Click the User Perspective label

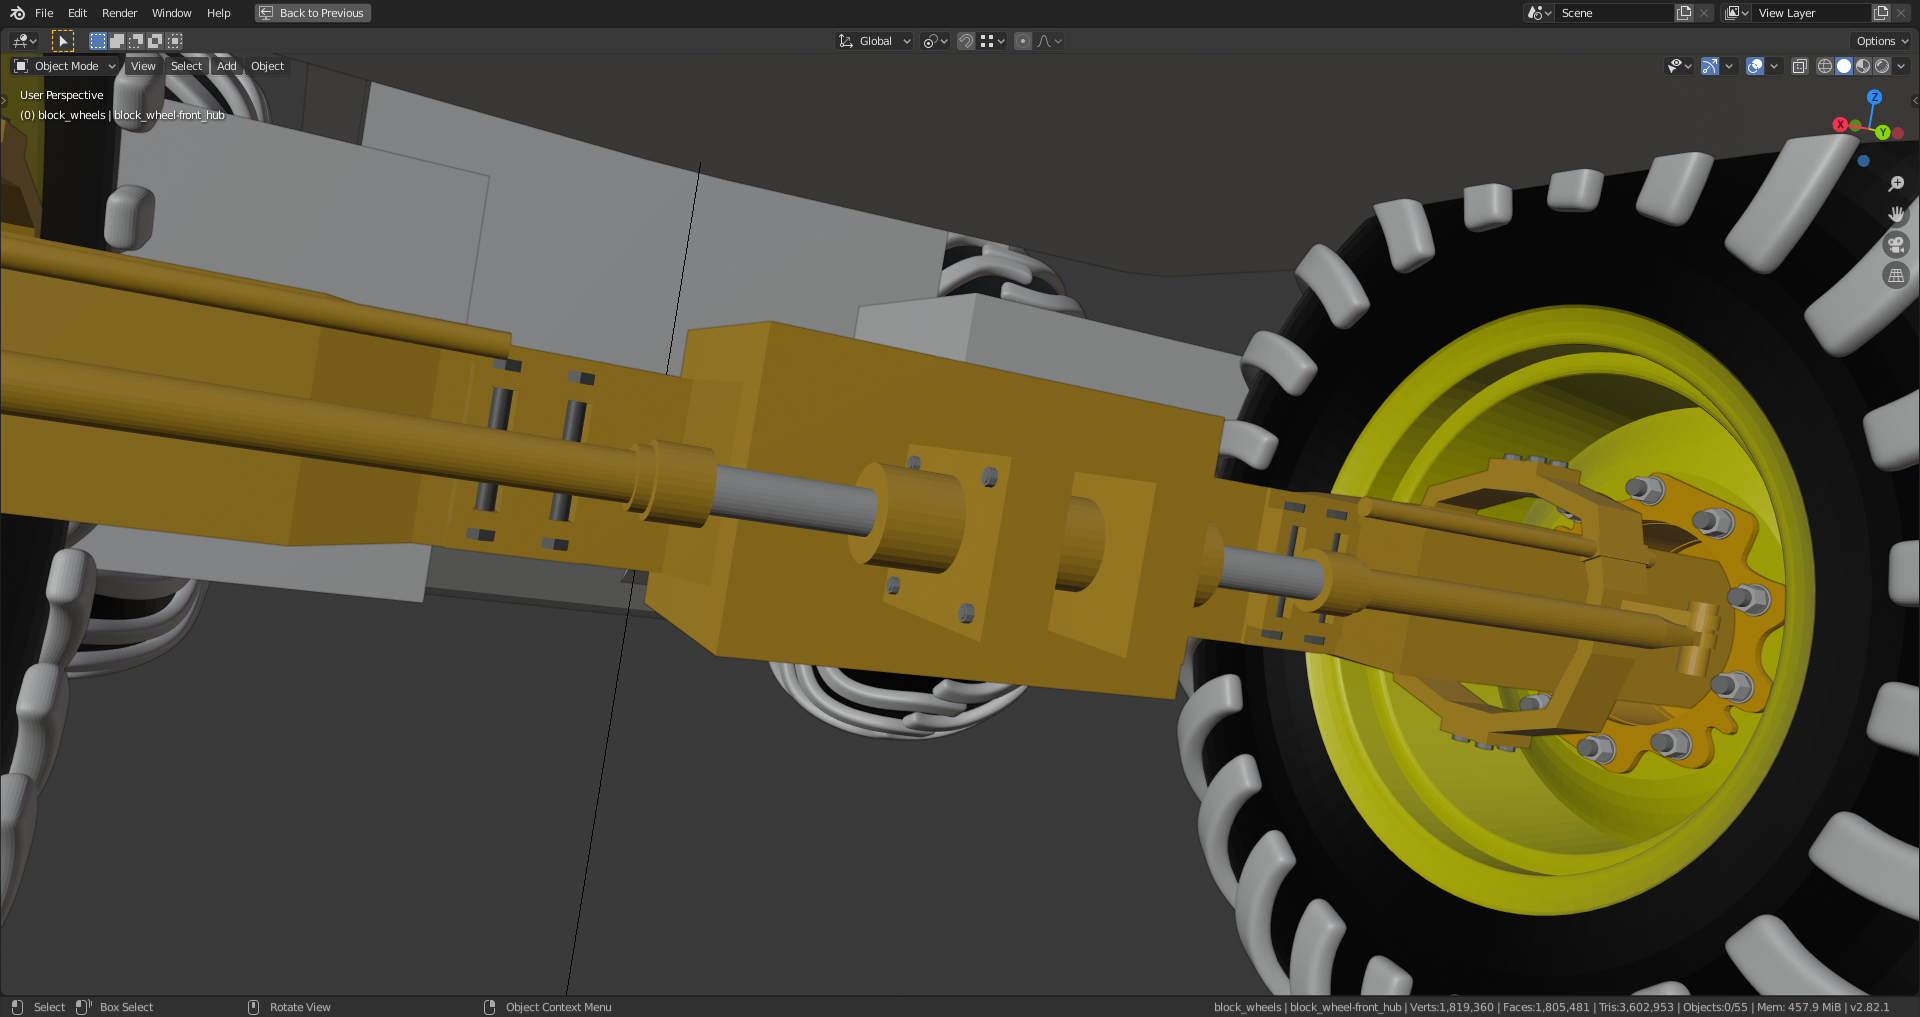pos(61,95)
